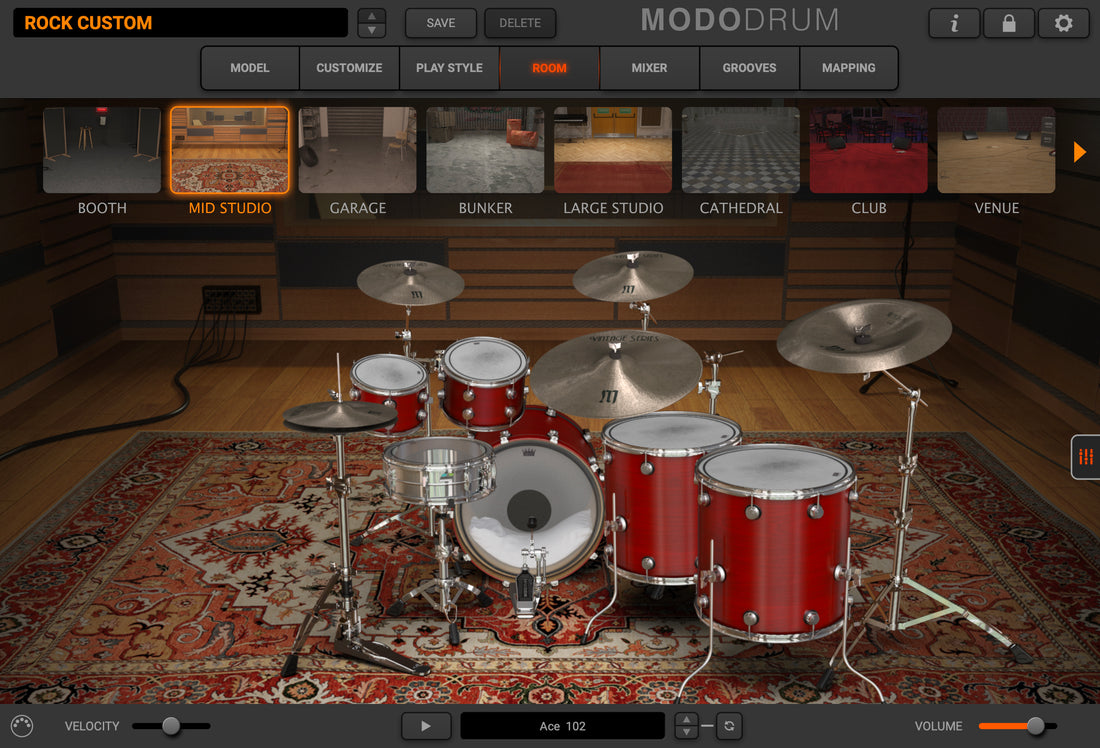Image resolution: width=1100 pixels, height=748 pixels.
Task: Click the MID STUDIO label text
Action: click(230, 208)
